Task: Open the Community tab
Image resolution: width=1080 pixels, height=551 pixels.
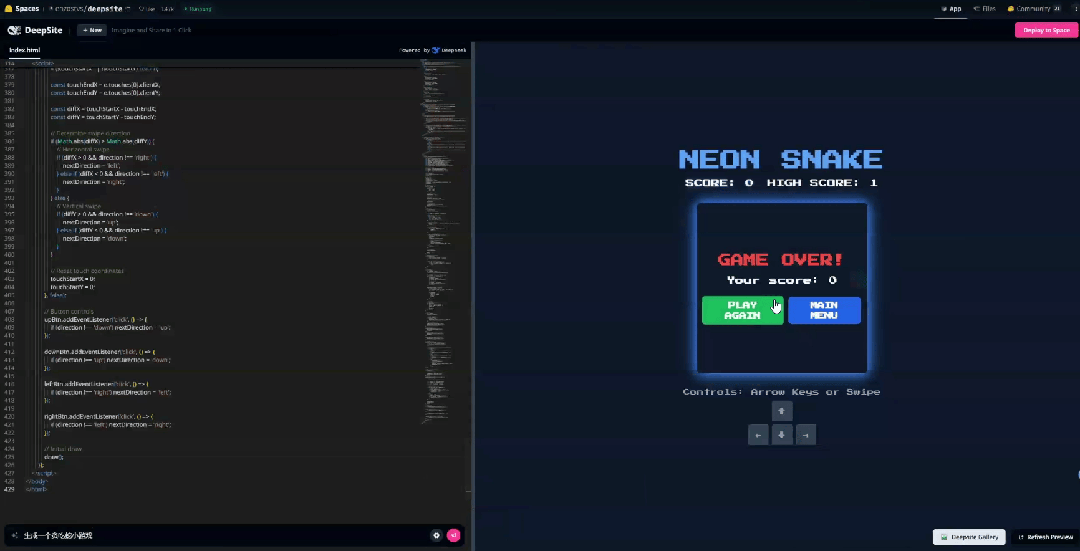Action: pyautogui.click(x=1033, y=8)
